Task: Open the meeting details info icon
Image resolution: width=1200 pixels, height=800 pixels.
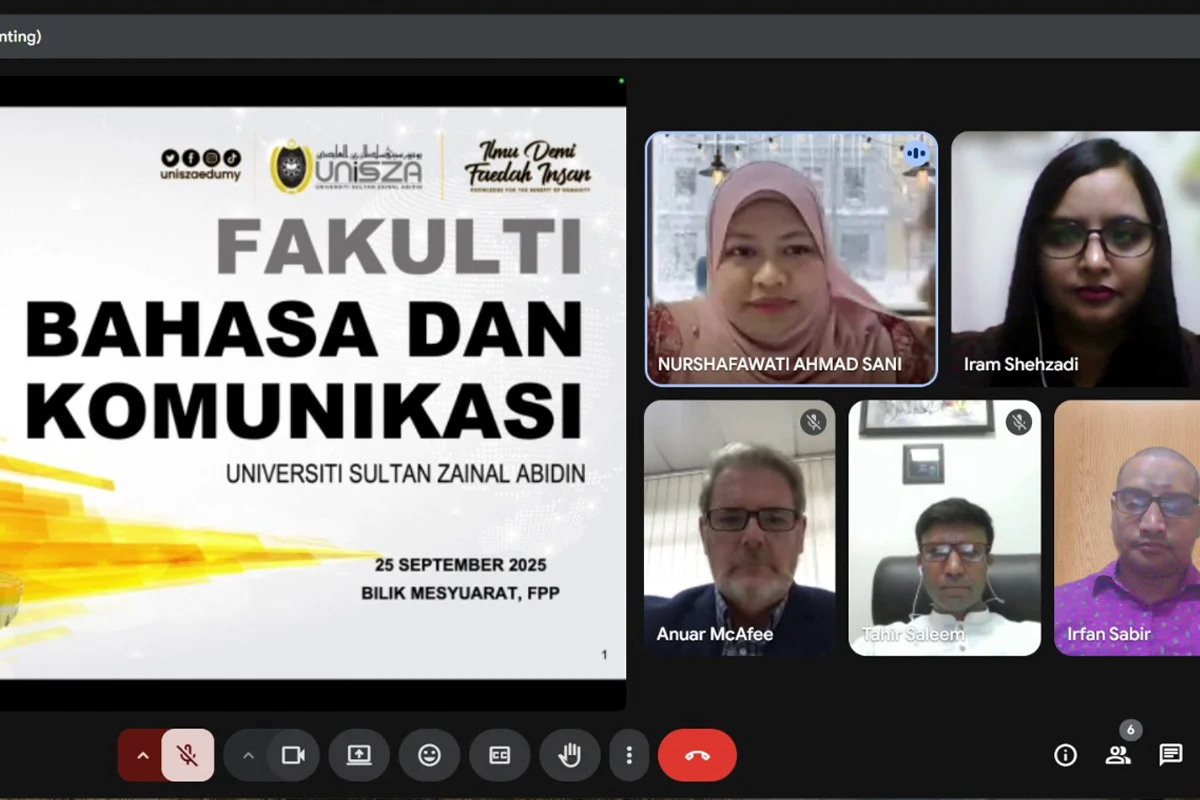Action: click(1065, 755)
